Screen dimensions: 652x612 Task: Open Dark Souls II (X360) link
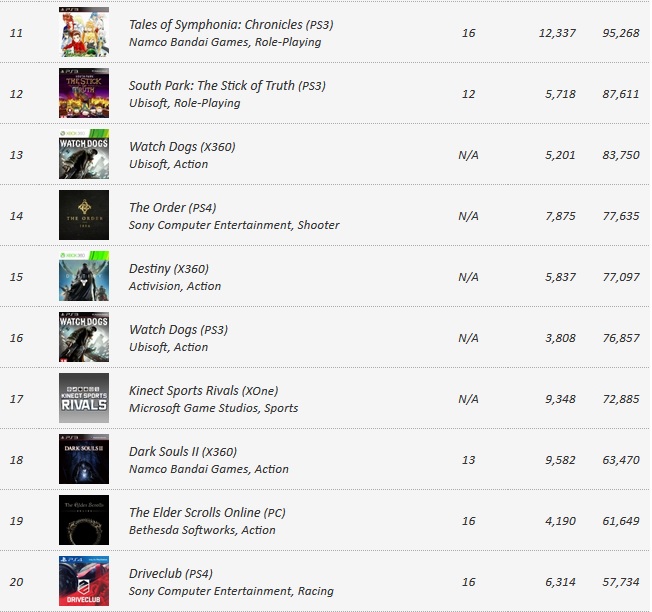(x=183, y=452)
